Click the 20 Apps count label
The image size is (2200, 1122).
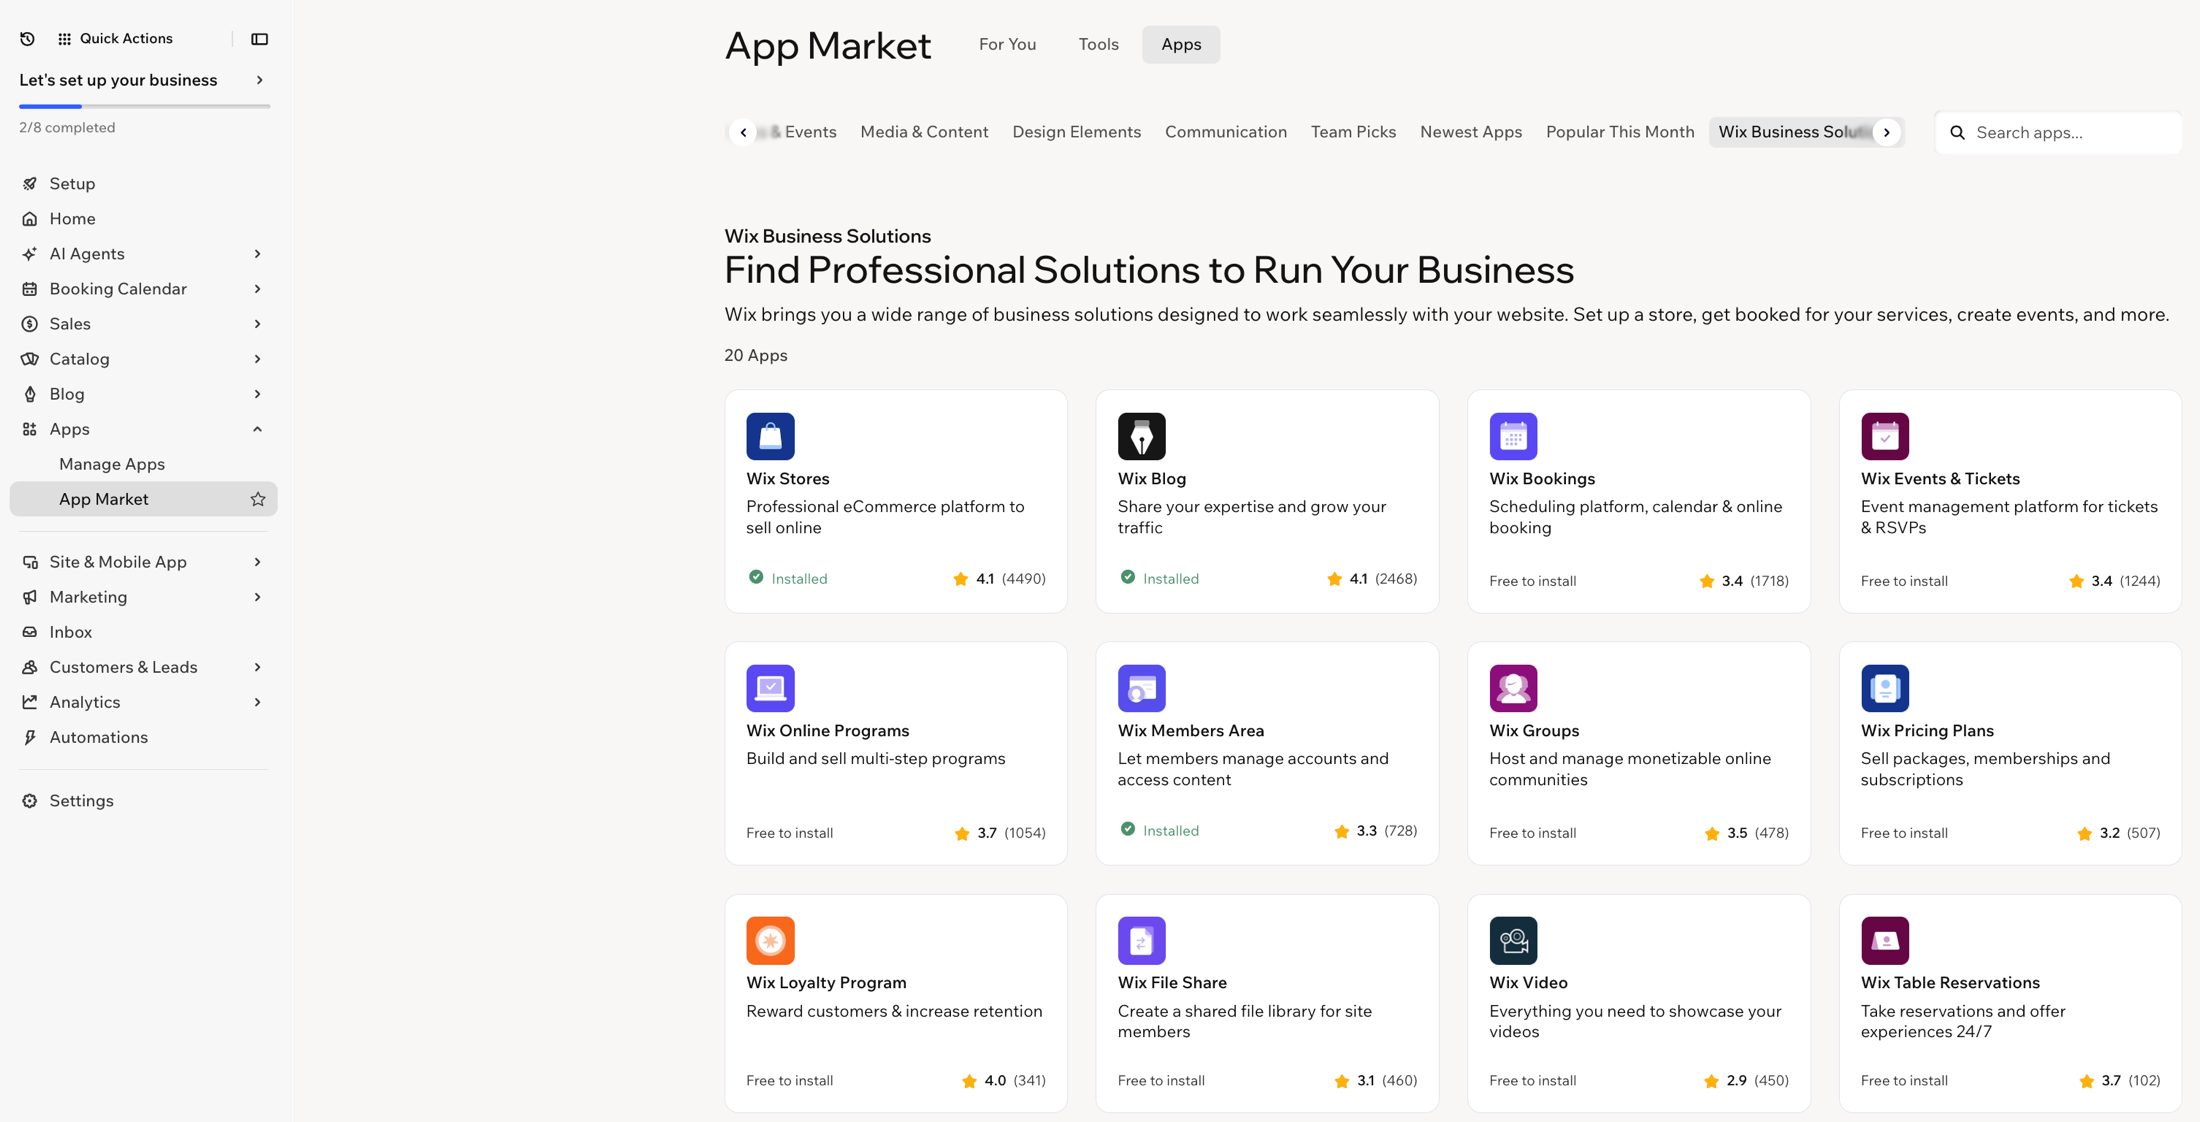tap(755, 355)
